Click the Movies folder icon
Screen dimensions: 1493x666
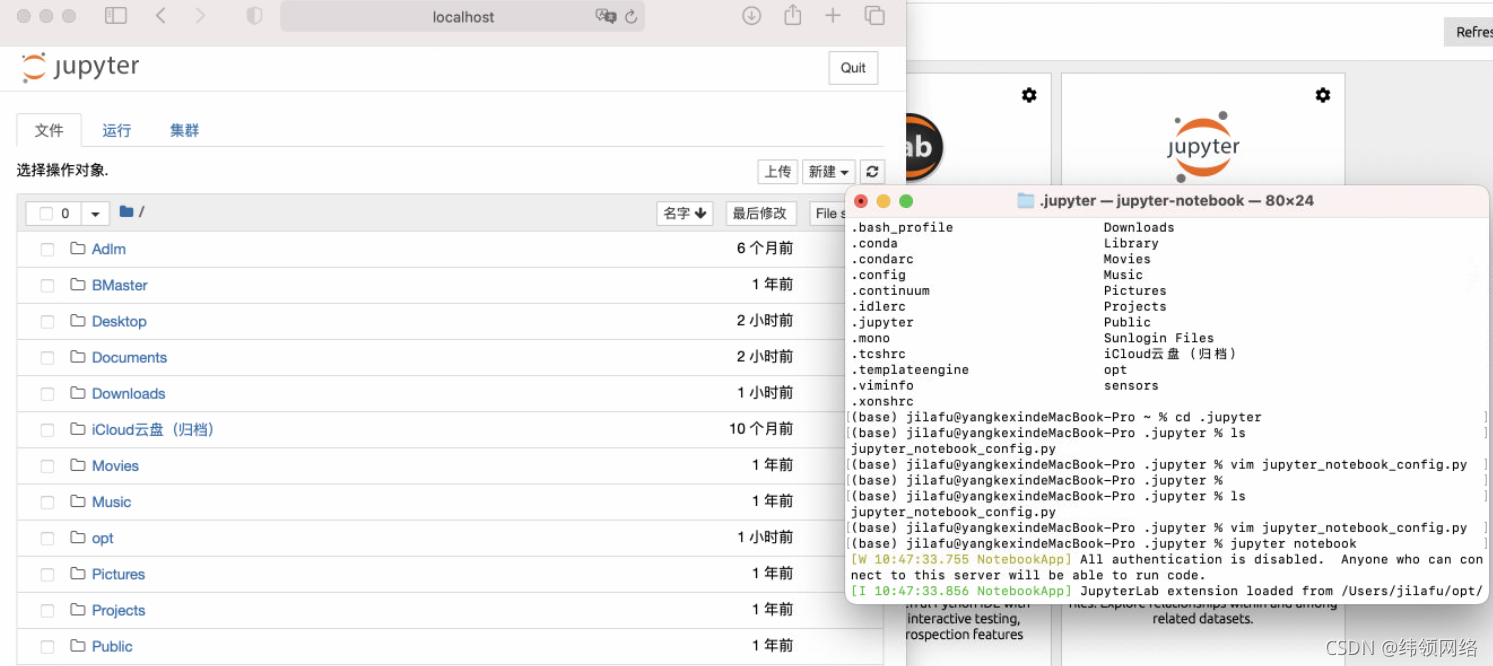[78, 465]
